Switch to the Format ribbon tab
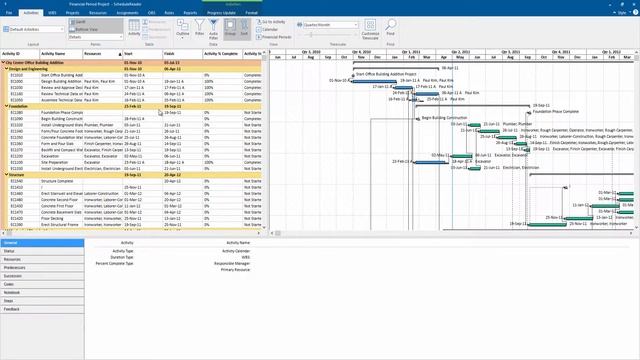 [251, 13]
